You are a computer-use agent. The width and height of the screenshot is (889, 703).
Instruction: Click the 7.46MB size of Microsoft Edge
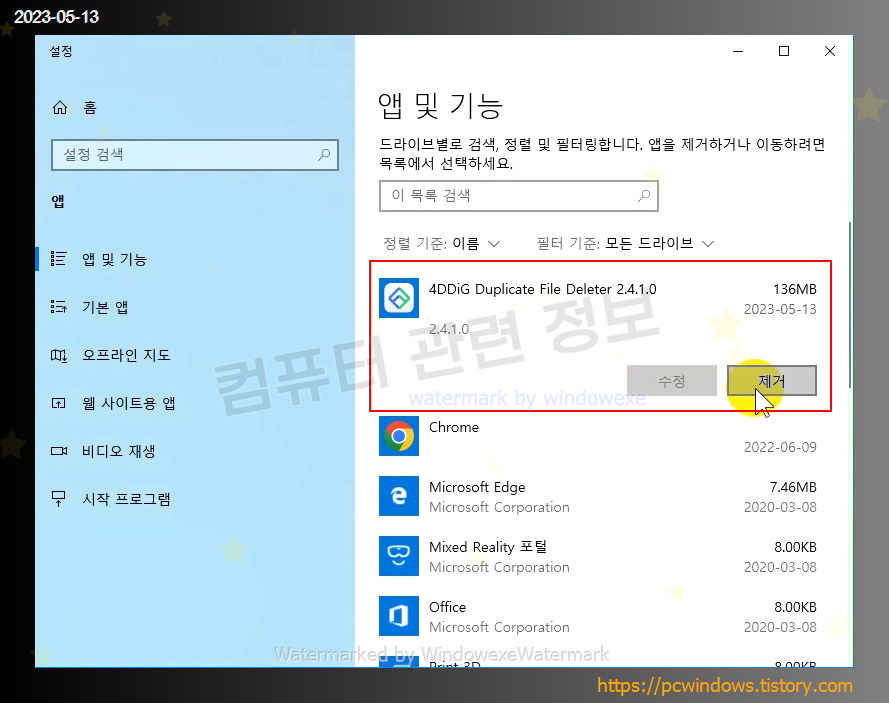click(793, 487)
